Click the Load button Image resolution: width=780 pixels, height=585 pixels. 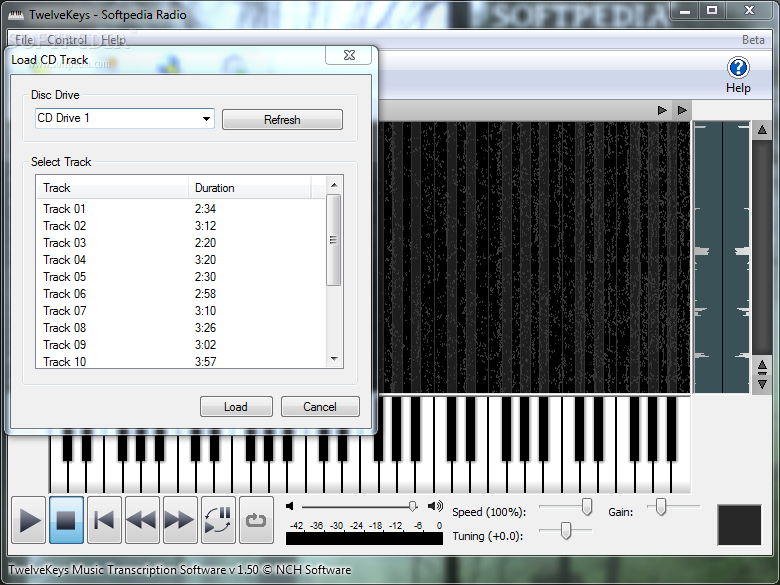(236, 407)
